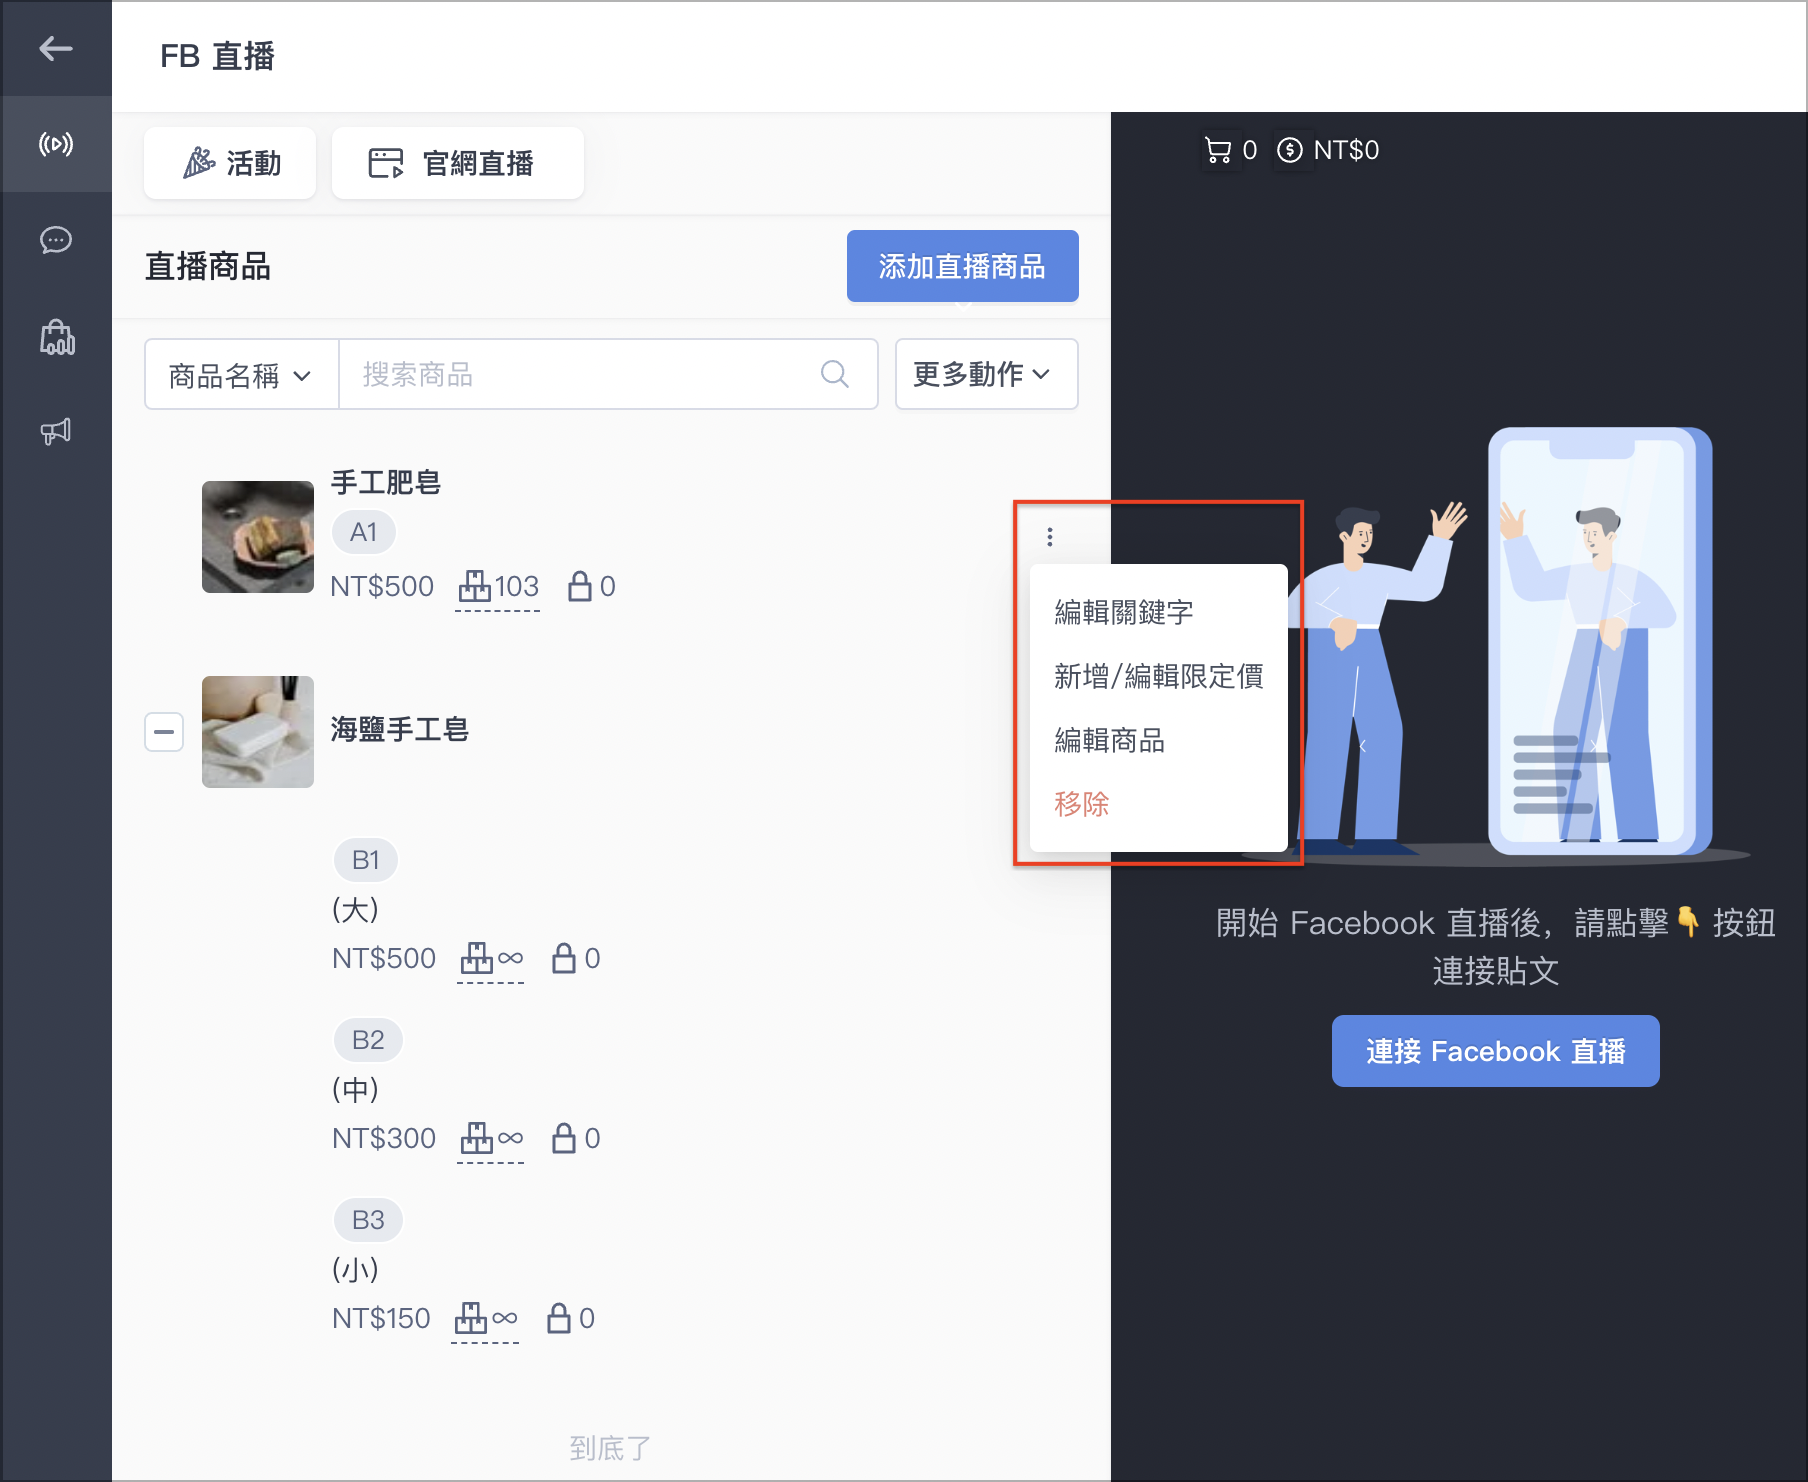Viewport: 1808px width, 1482px height.
Task: Click infinite stock icon for B2
Action: 491,1139
